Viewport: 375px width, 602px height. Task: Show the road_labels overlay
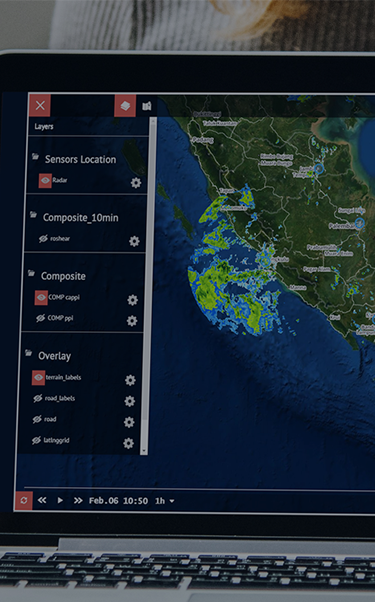click(x=38, y=399)
